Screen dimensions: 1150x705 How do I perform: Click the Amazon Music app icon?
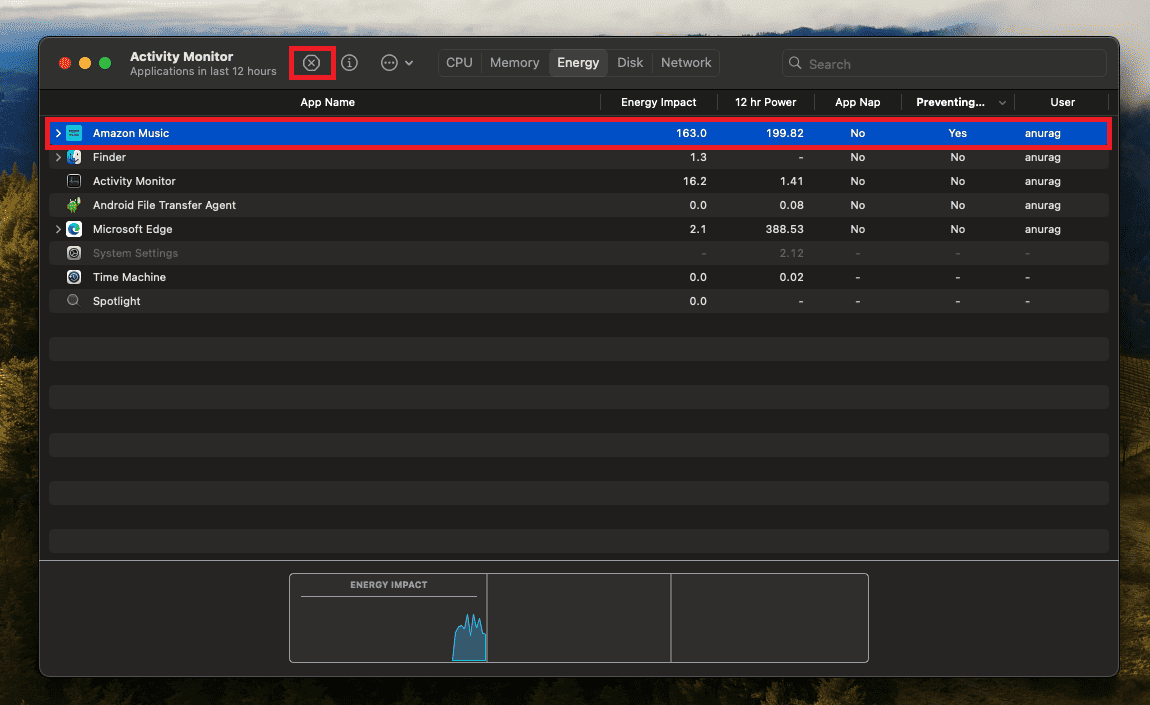74,133
